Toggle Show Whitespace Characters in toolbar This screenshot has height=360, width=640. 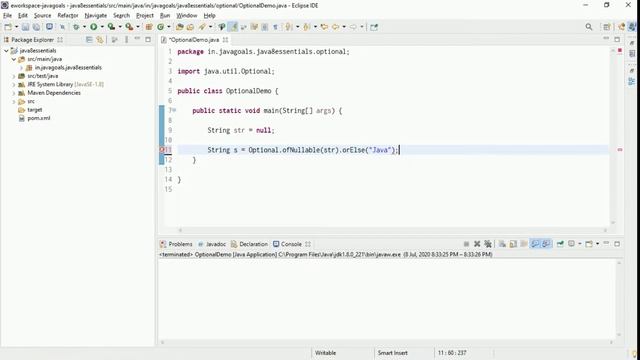tap(276, 27)
